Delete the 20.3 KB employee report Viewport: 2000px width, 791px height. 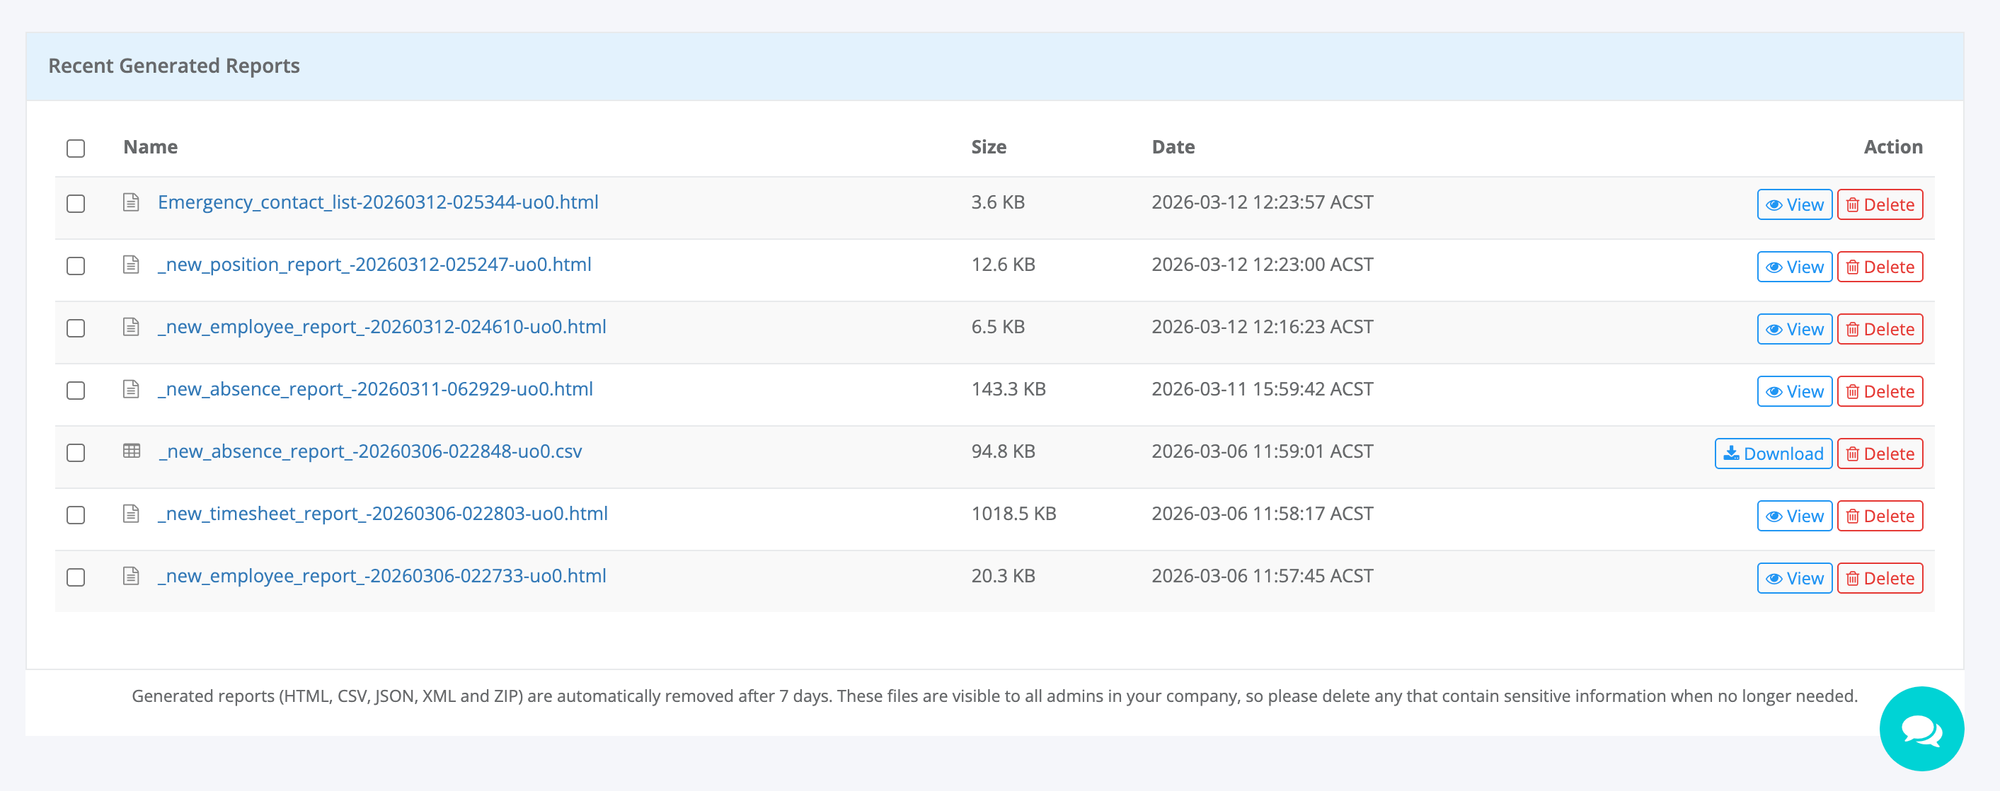(1879, 579)
